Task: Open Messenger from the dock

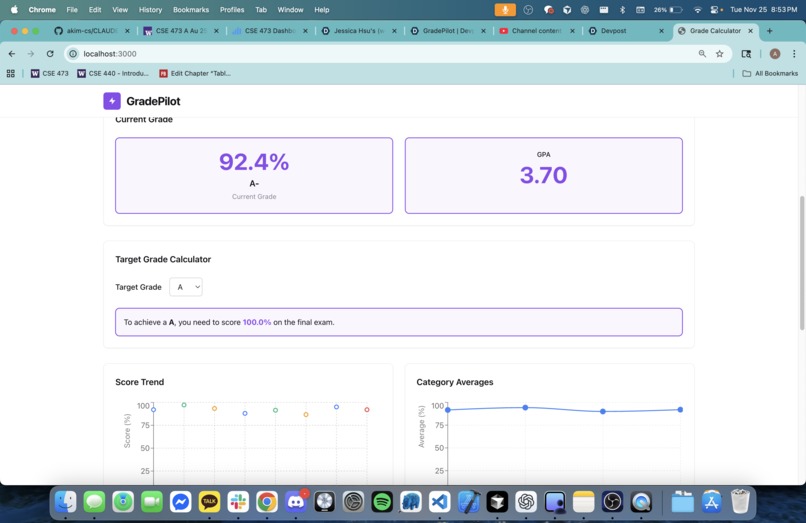Action: 181,502
